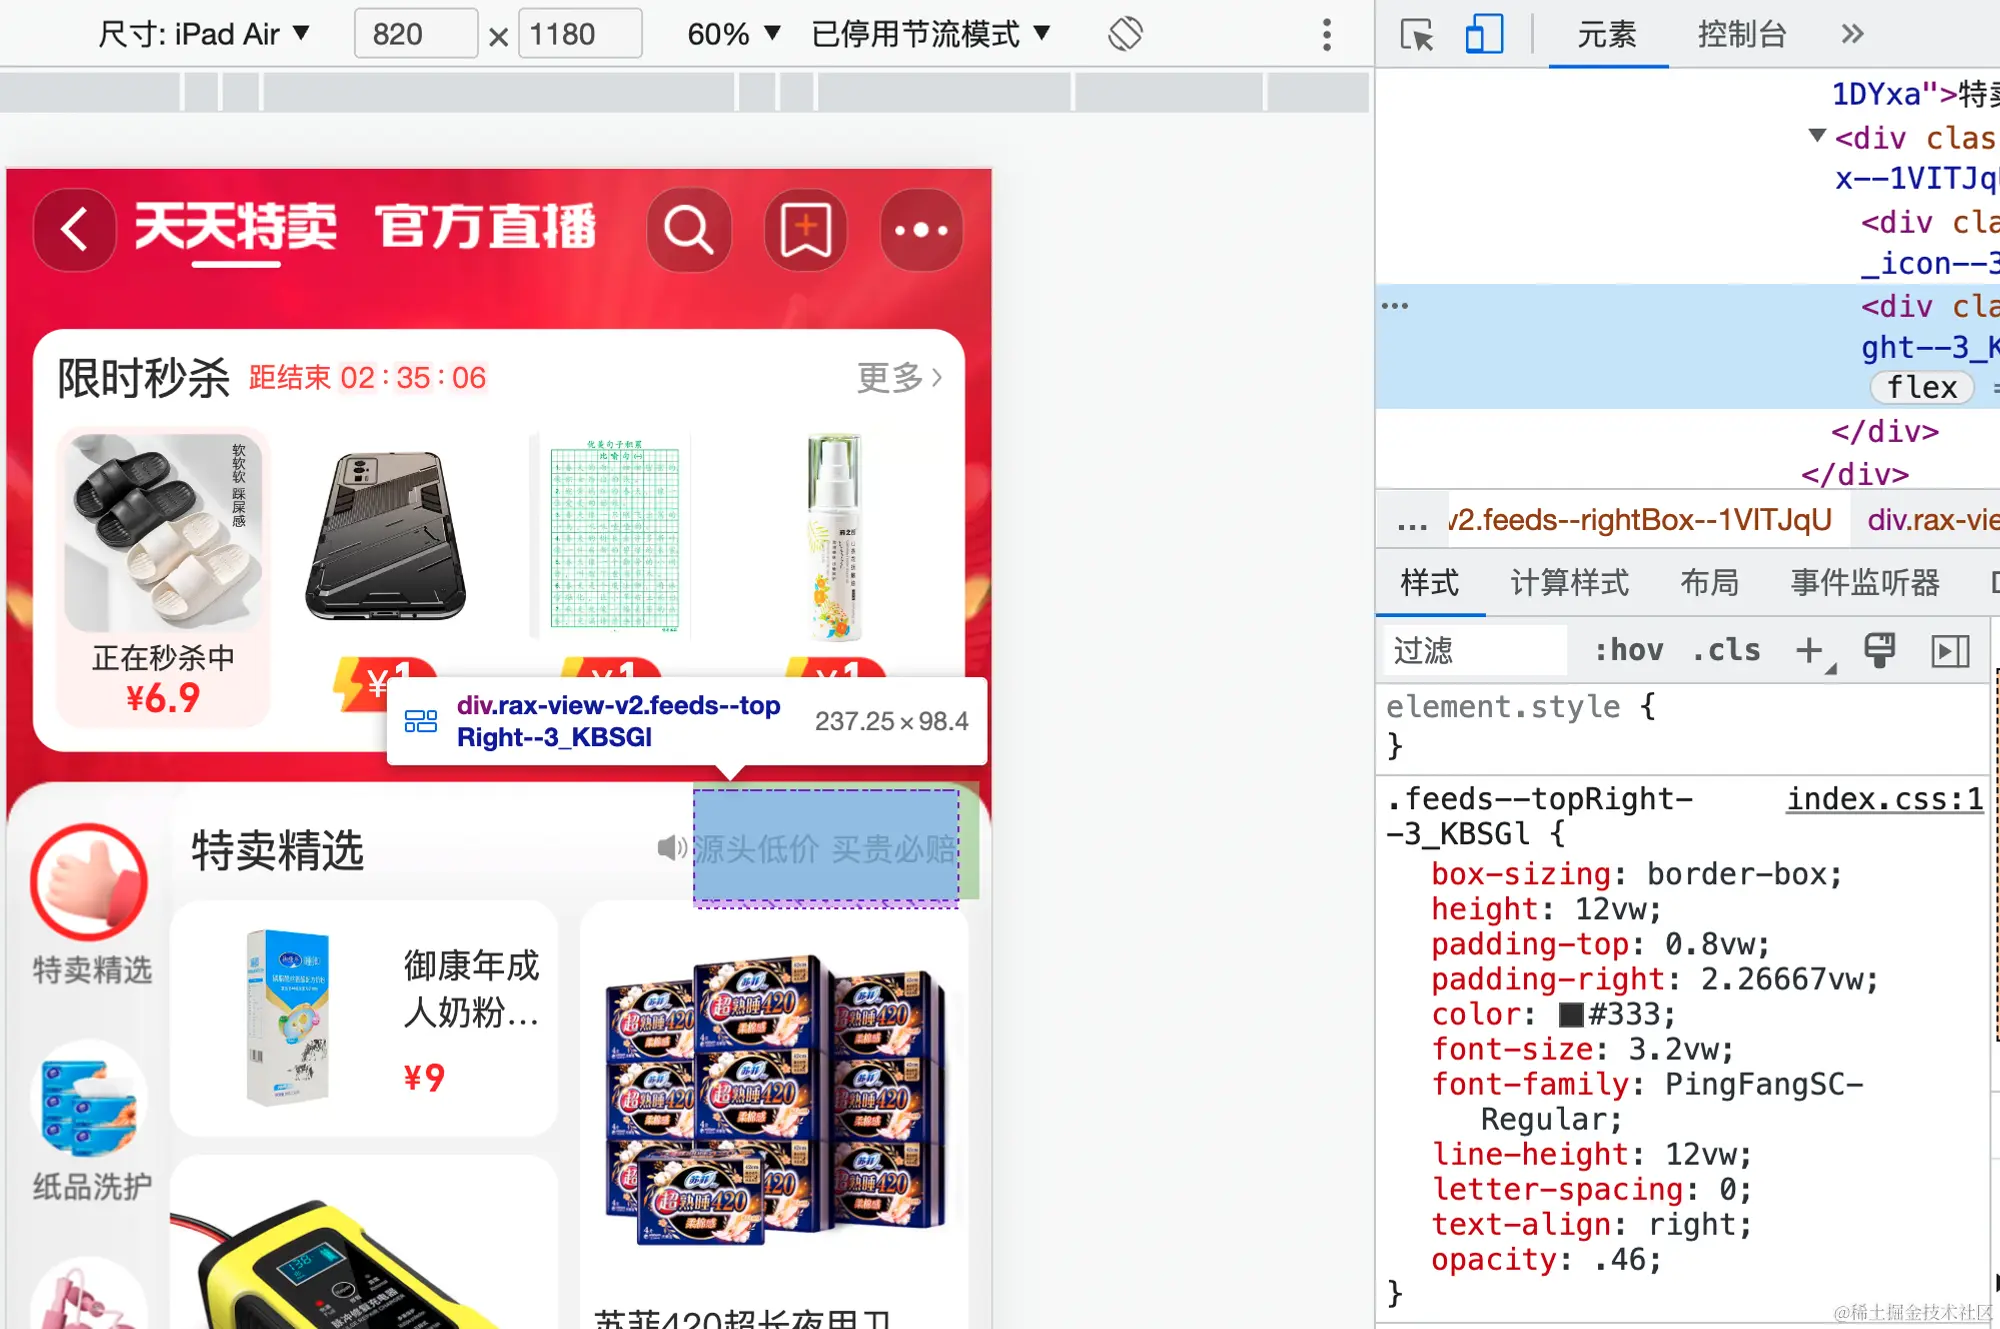Select the 天天特卖 header tab
The height and width of the screenshot is (1329, 2000).
click(236, 227)
